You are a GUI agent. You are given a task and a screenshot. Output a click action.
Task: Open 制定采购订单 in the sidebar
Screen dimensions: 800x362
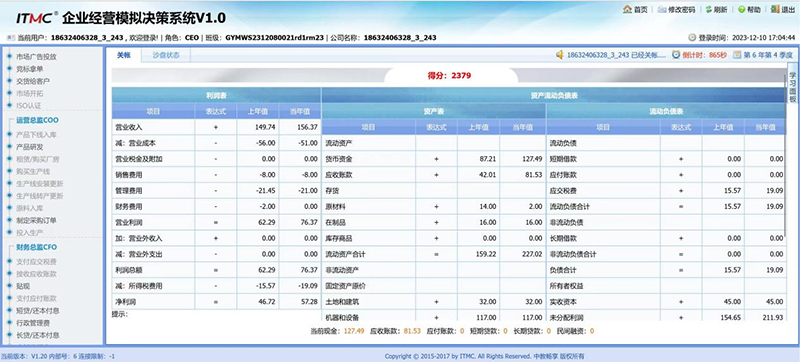[36, 220]
